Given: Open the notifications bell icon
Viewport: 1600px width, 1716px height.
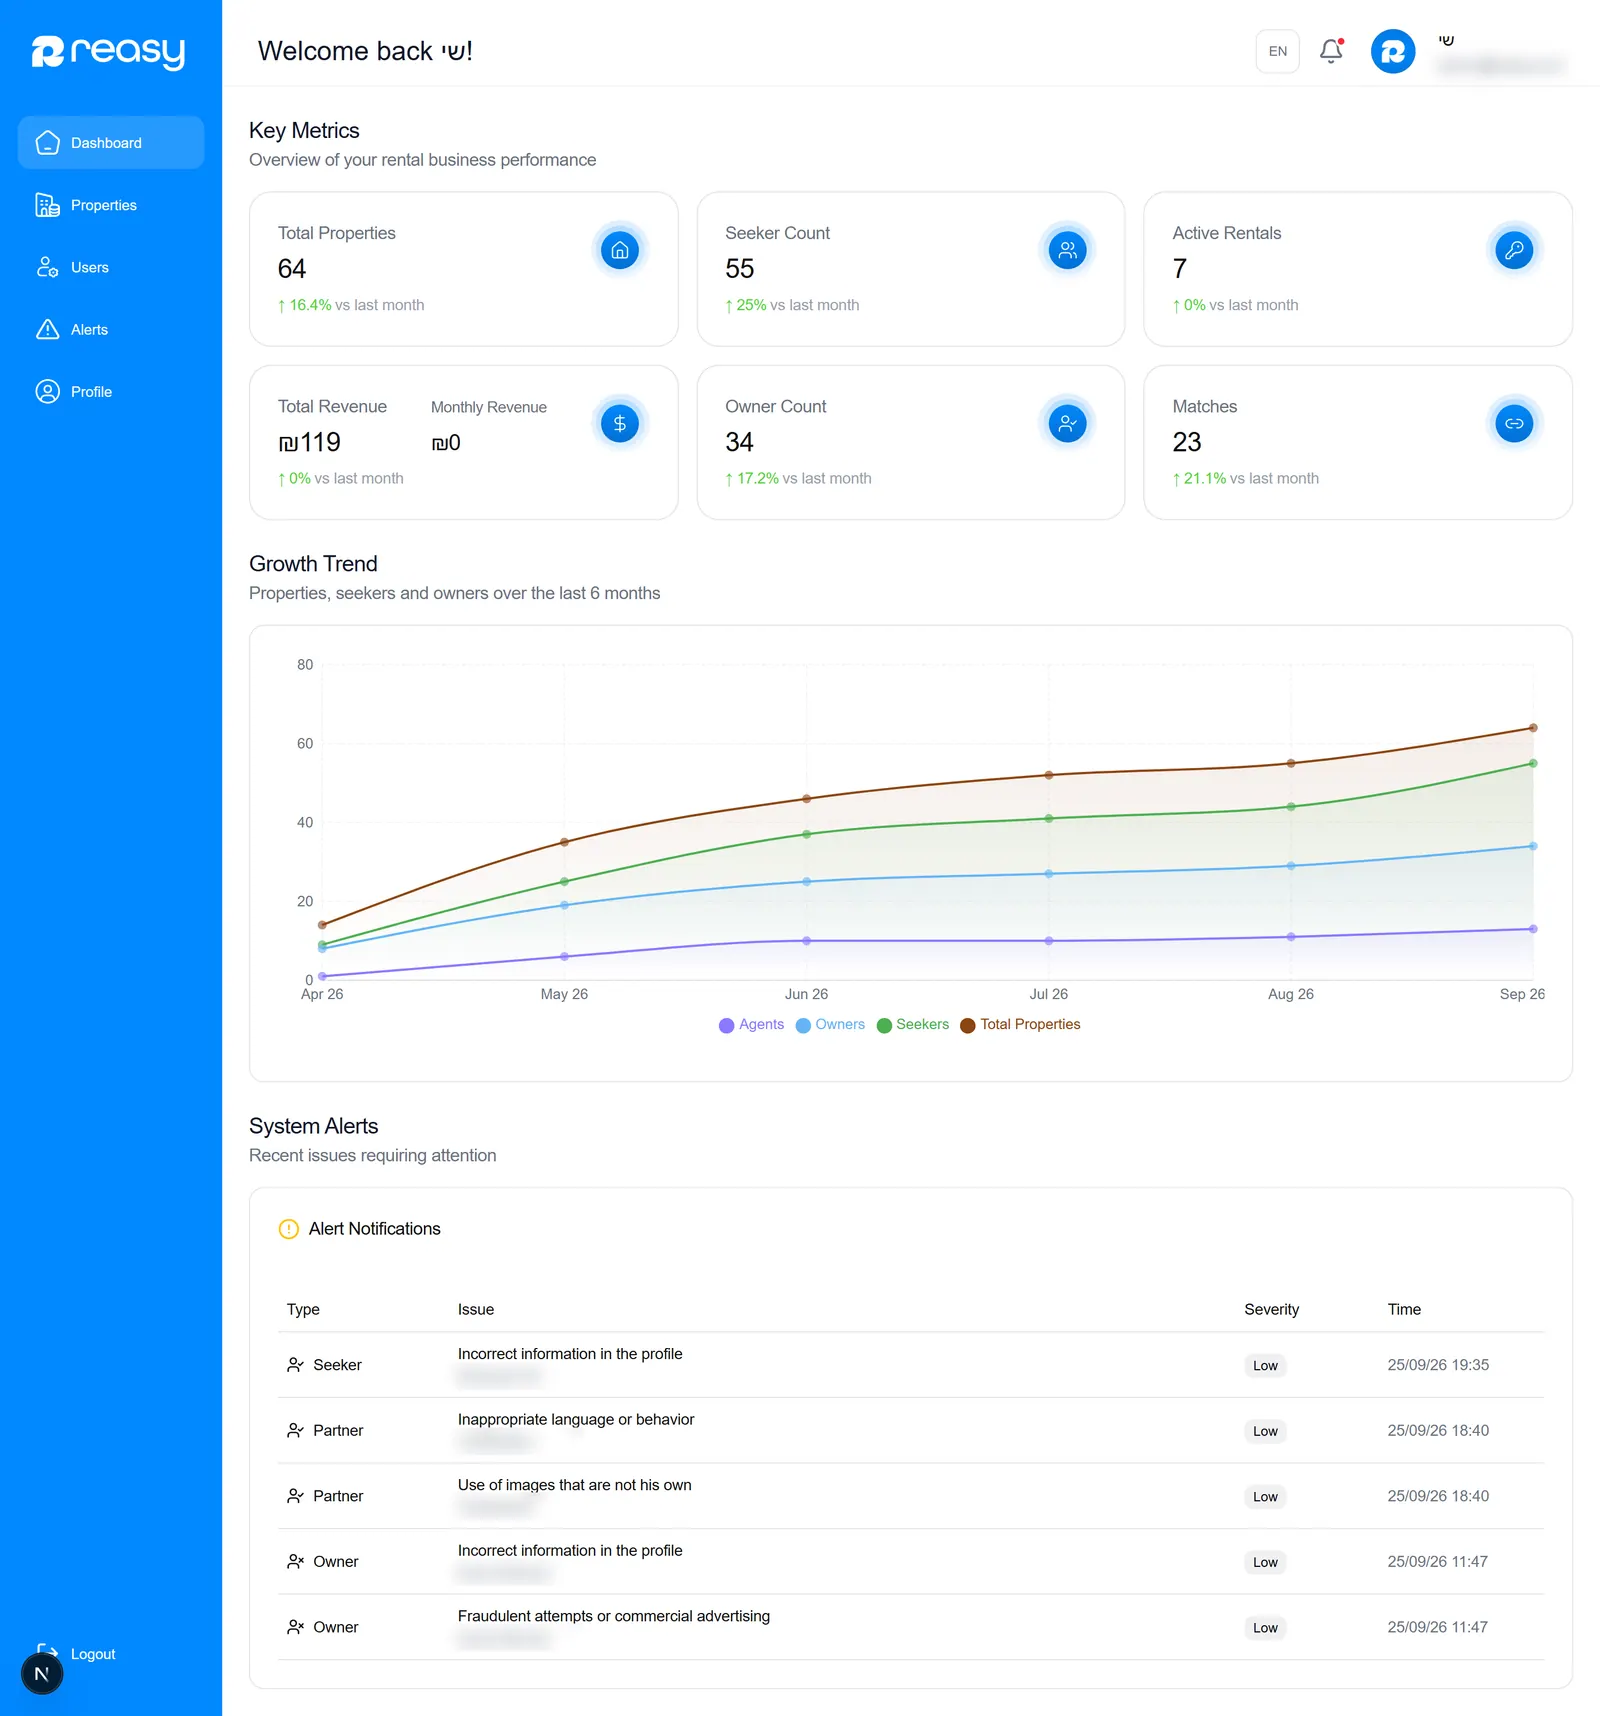Looking at the screenshot, I should [x=1331, y=51].
